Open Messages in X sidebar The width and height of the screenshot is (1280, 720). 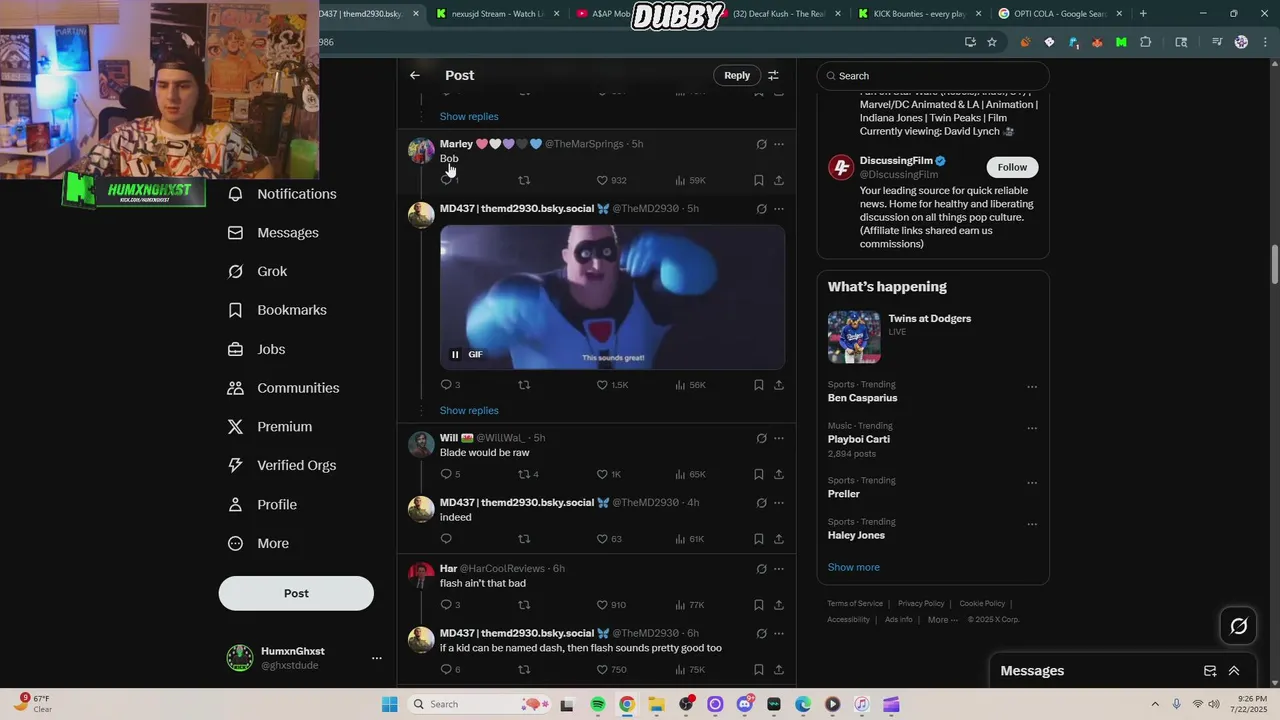point(273,233)
